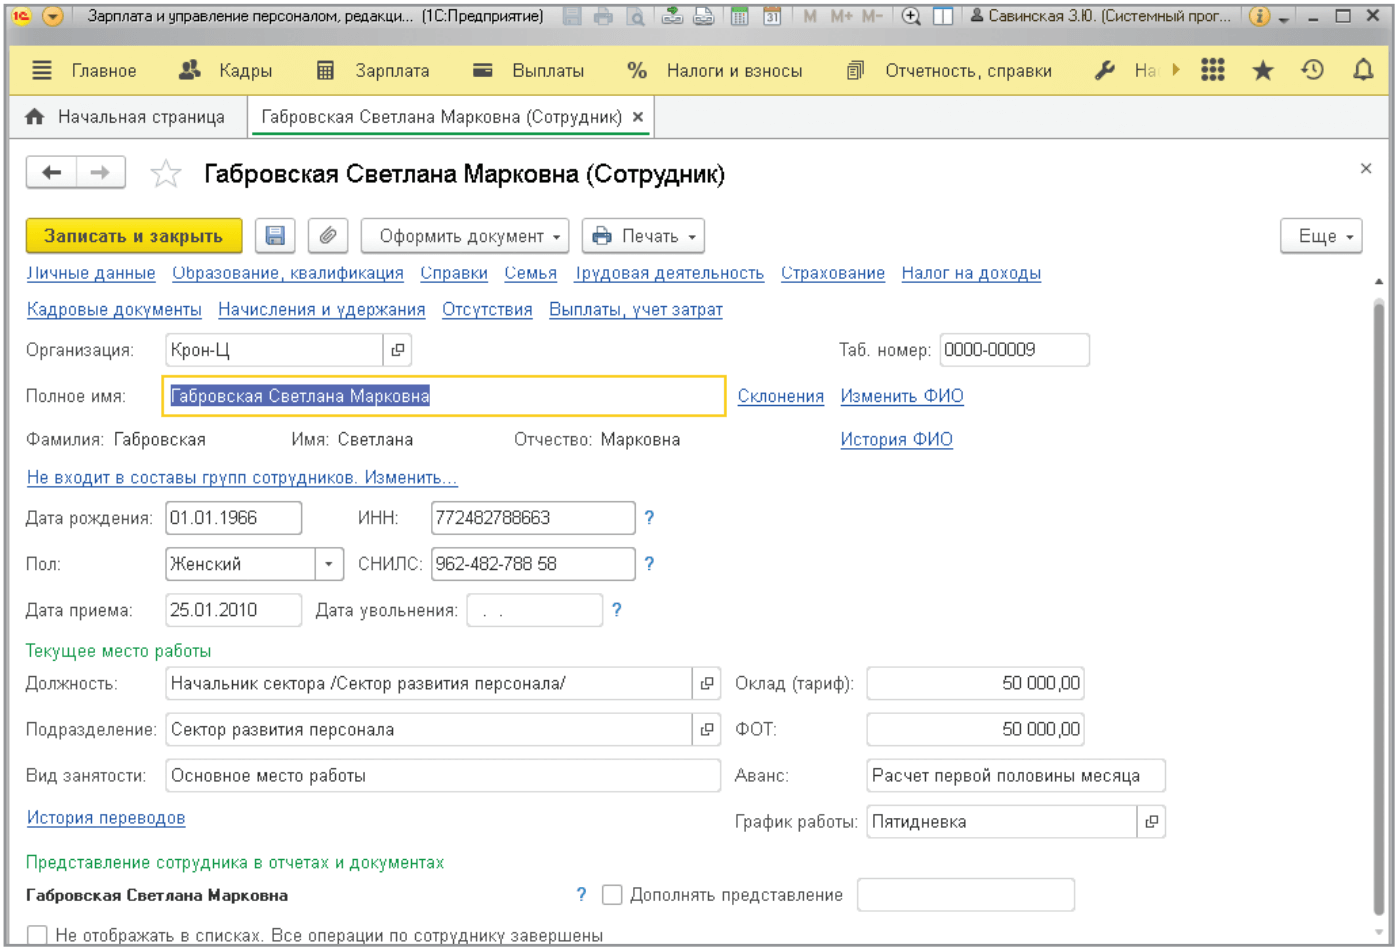Click the zoom magnifier icon in title bar
Screen dimensions: 1396x950
(x=911, y=16)
